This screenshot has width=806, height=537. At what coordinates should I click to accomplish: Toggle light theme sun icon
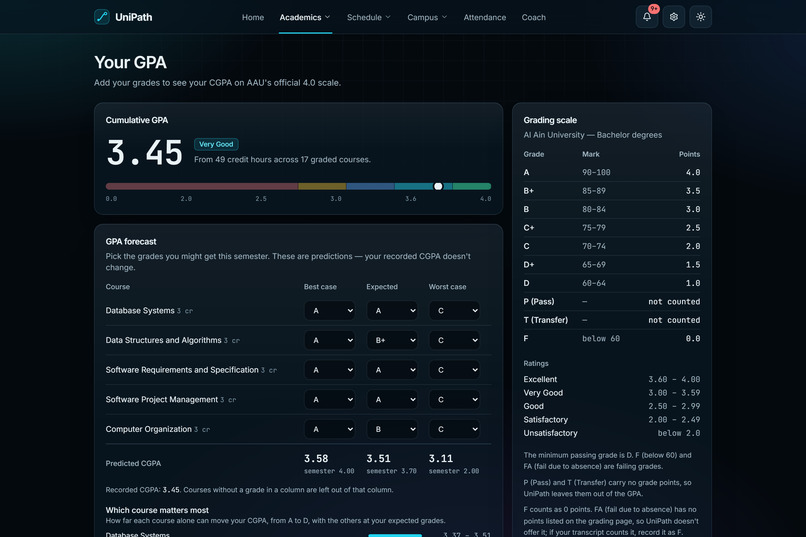(x=700, y=17)
